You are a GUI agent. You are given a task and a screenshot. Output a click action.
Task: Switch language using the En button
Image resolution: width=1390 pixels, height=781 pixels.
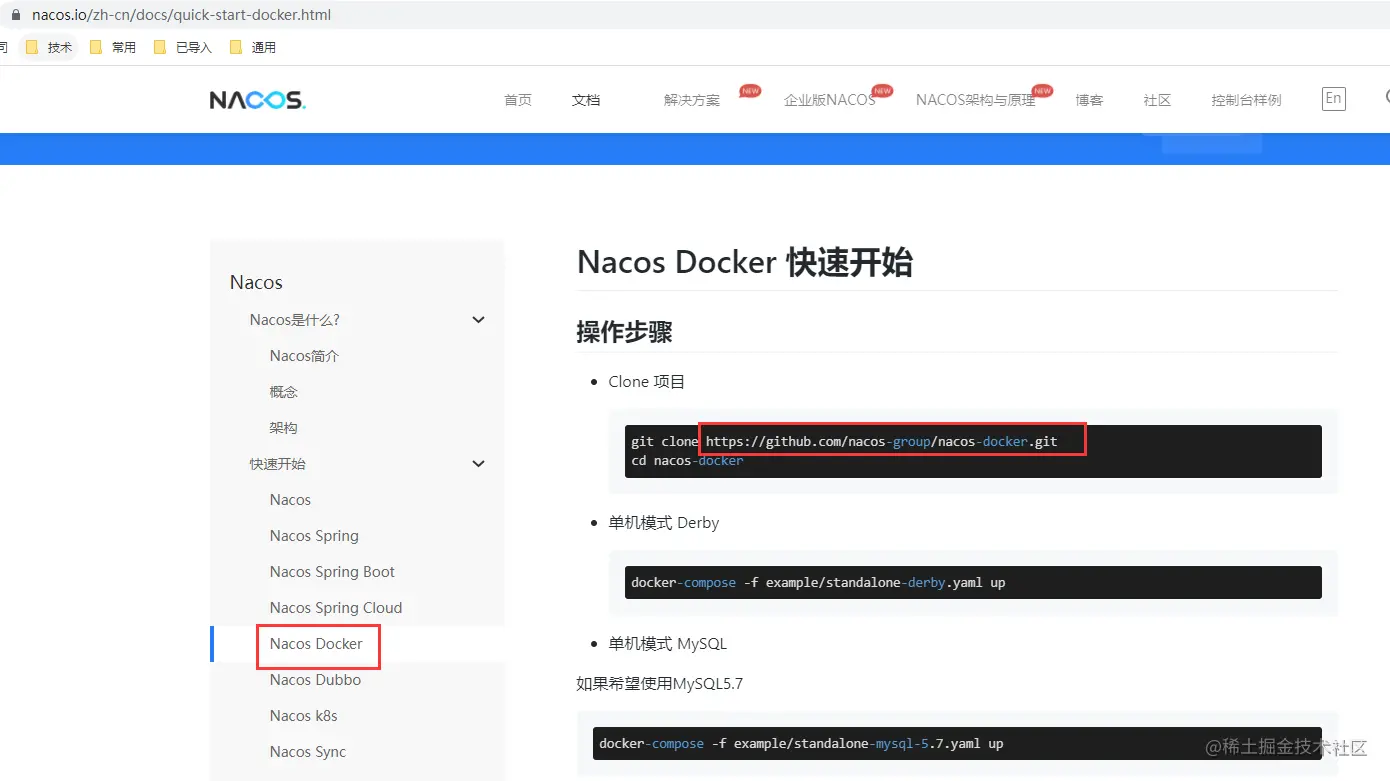tap(1333, 98)
